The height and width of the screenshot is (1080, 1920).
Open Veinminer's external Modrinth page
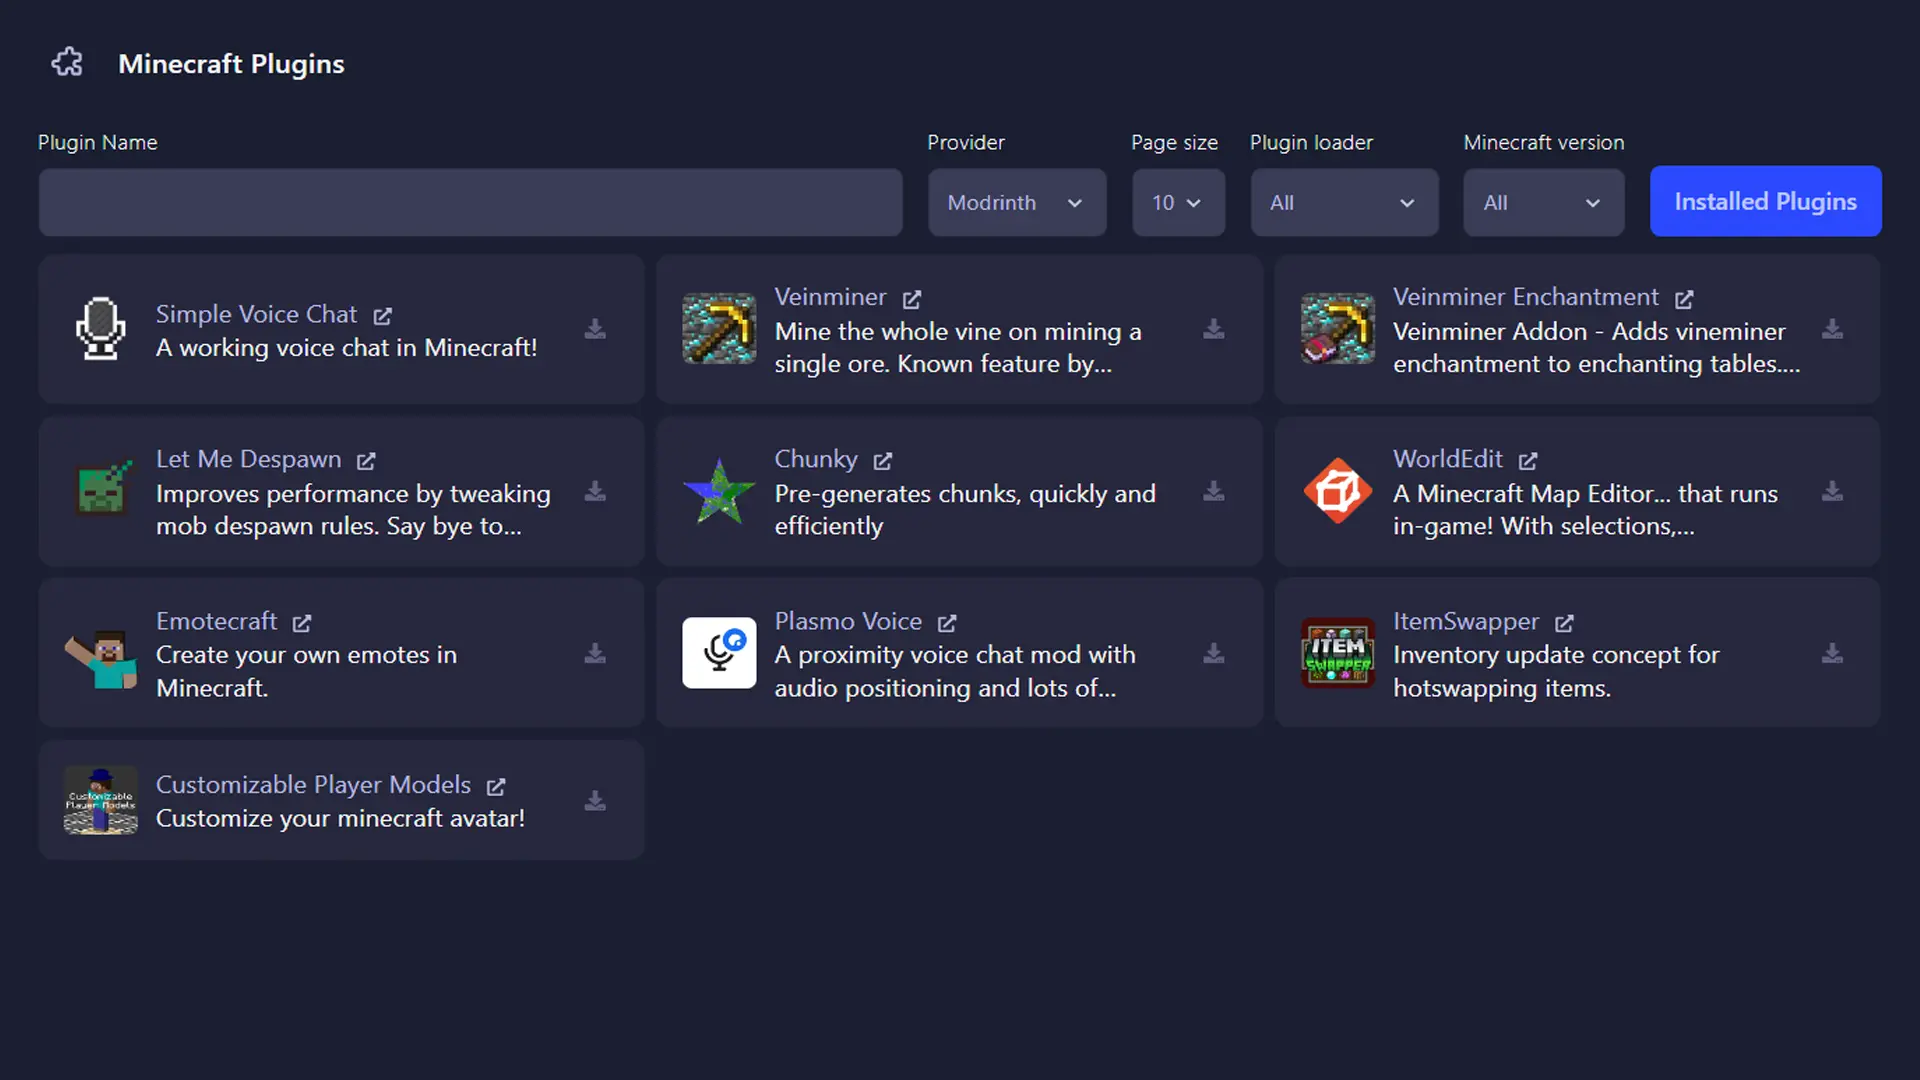(x=911, y=299)
